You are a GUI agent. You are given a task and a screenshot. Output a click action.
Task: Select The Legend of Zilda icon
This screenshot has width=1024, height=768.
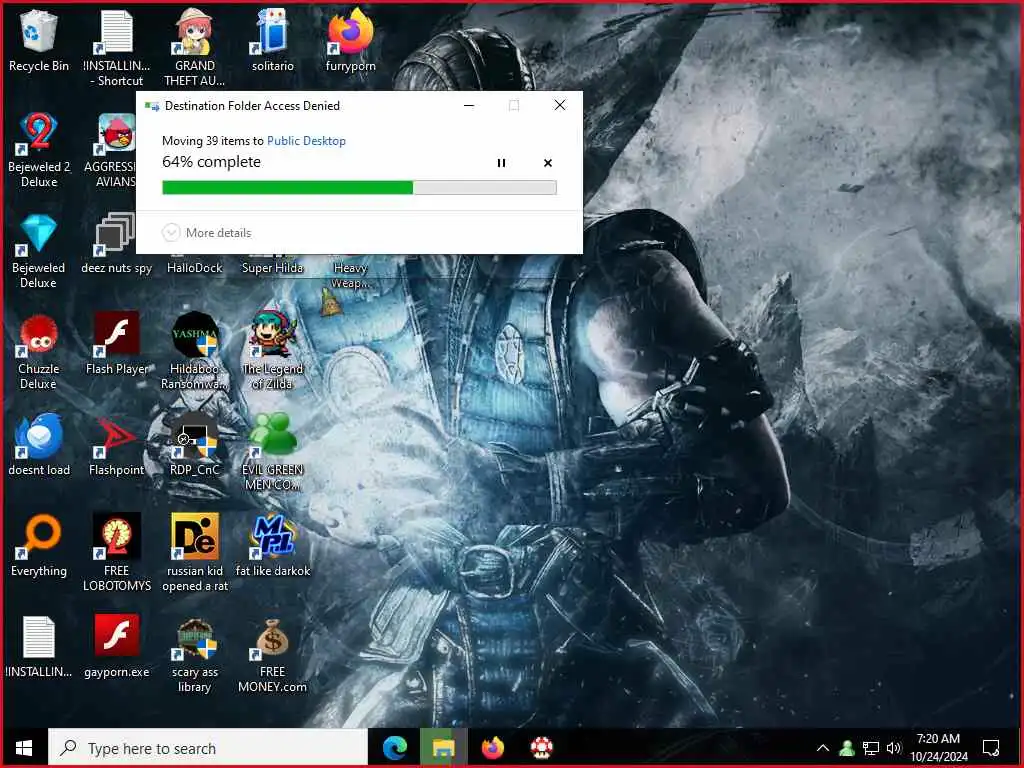click(x=273, y=351)
